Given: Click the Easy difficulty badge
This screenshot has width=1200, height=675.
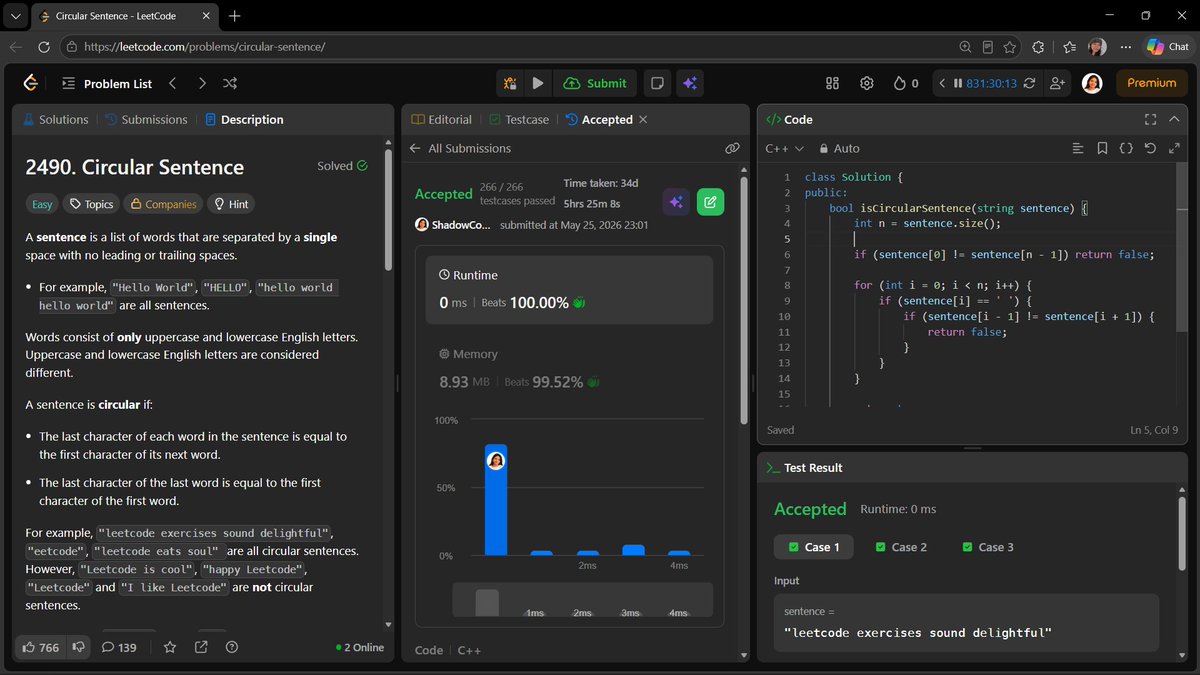Looking at the screenshot, I should [42, 204].
